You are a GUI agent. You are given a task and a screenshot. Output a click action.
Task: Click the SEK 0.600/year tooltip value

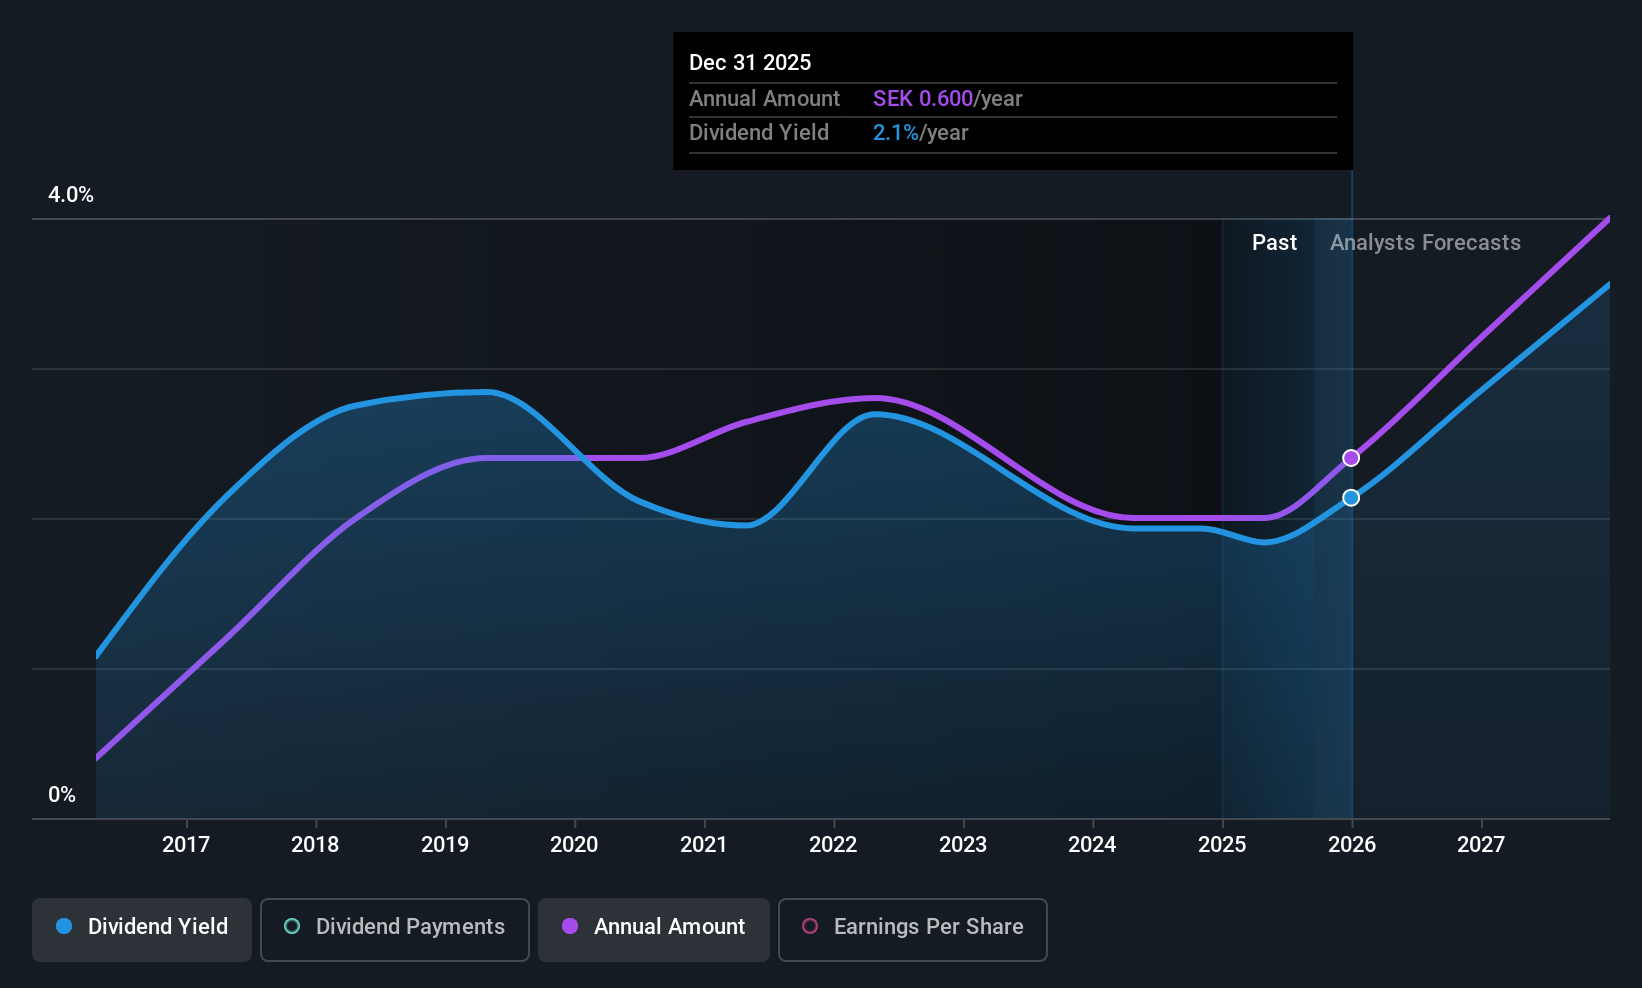tap(948, 99)
